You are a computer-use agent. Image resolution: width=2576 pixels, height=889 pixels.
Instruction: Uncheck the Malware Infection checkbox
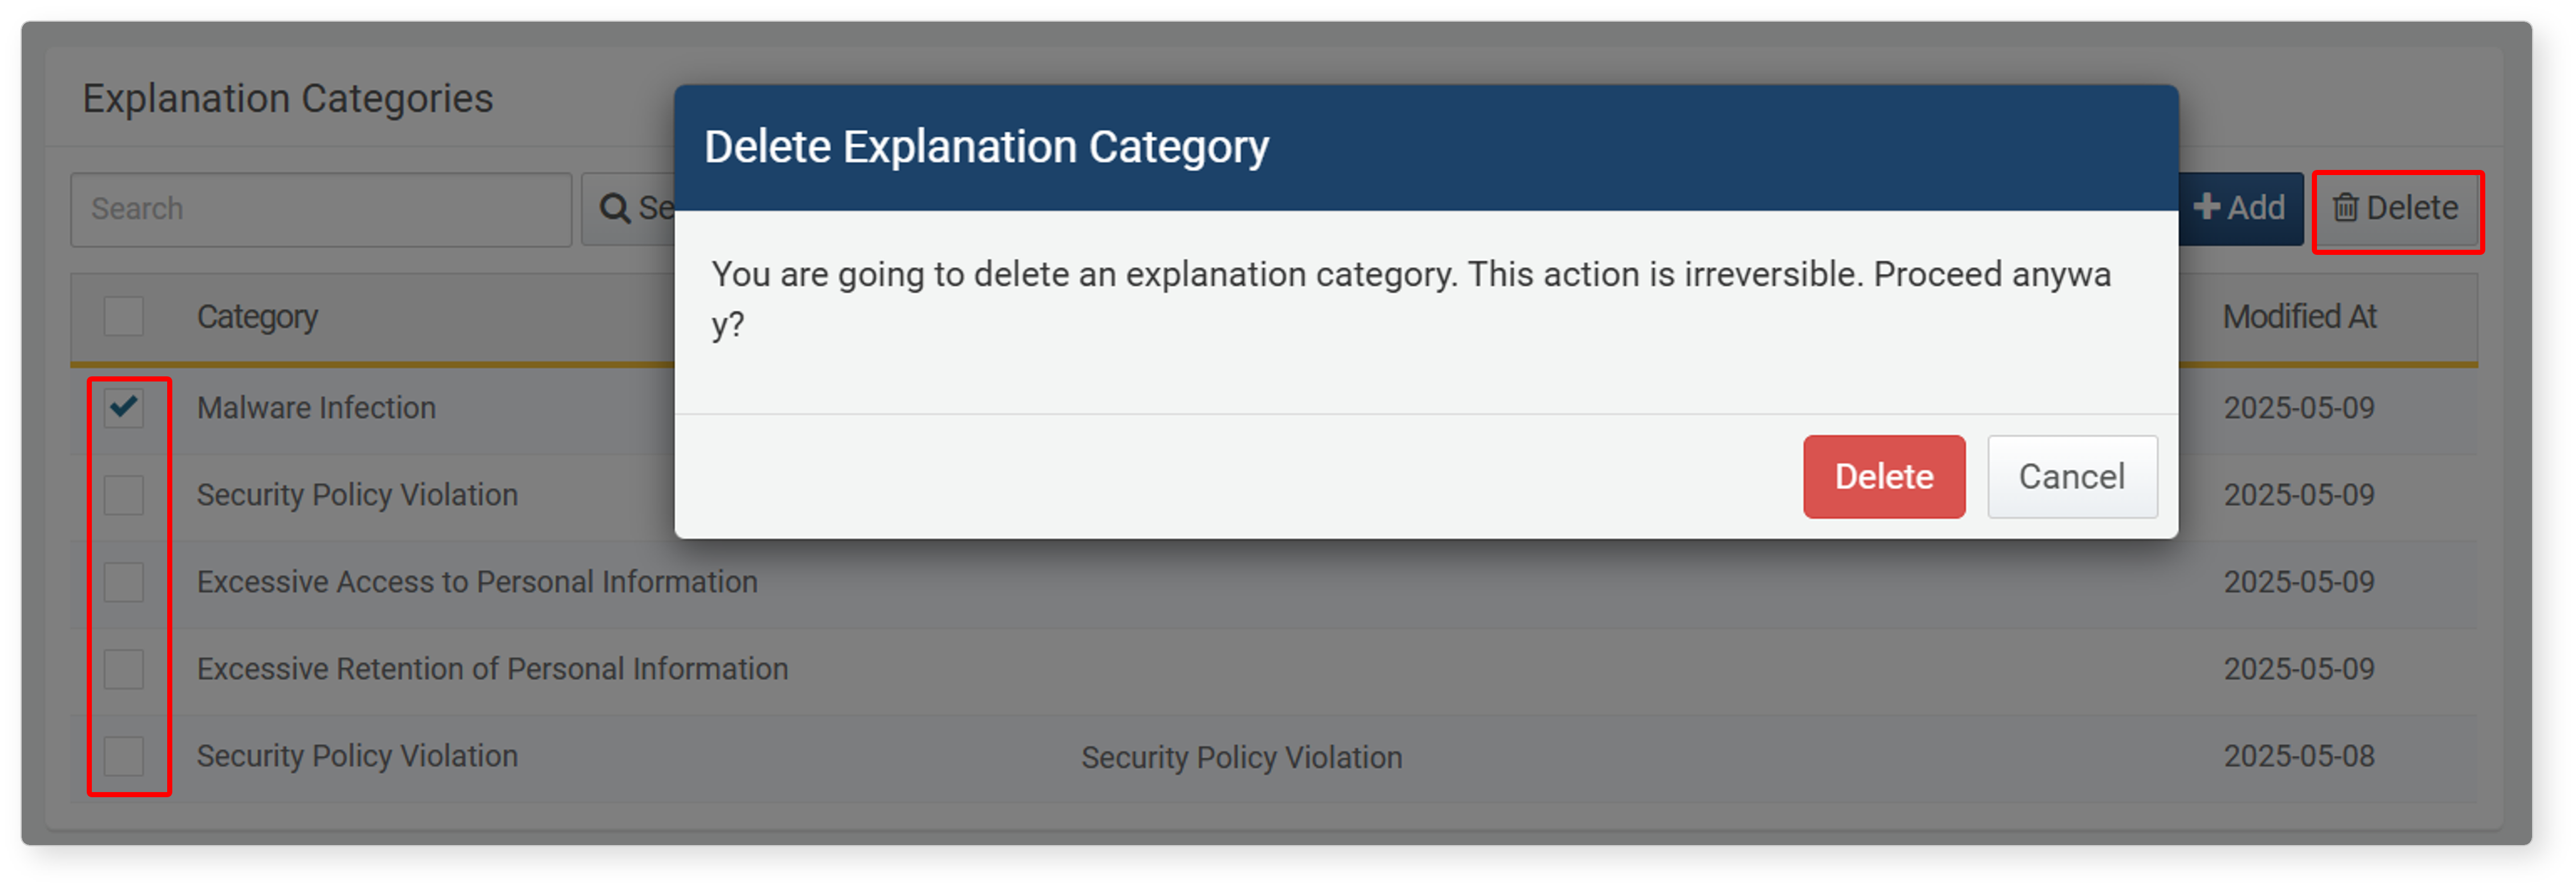124,408
